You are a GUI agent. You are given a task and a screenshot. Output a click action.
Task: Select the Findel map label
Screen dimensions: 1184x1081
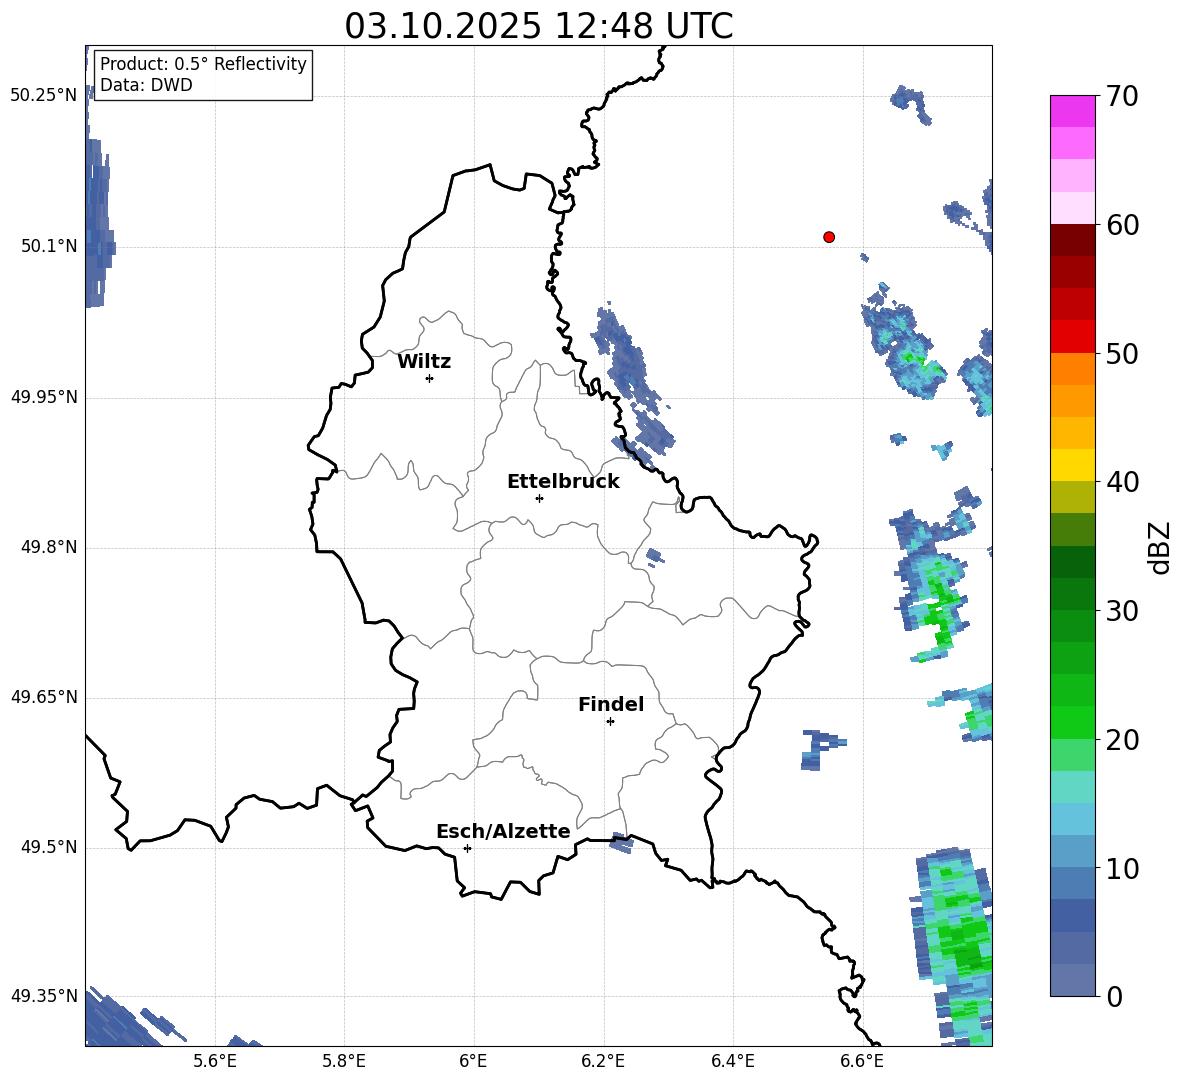click(x=611, y=704)
